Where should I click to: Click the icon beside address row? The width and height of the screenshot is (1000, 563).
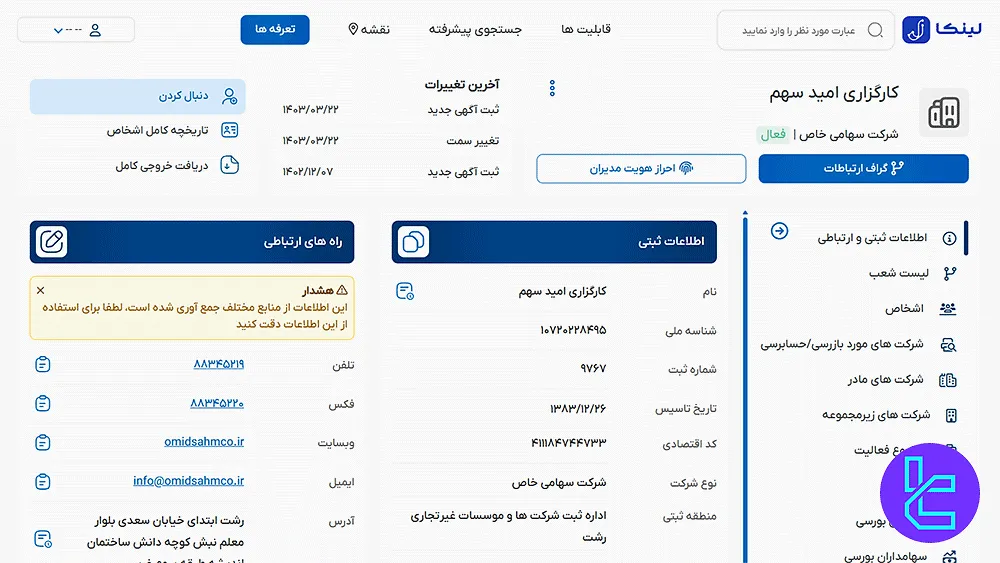tap(43, 539)
